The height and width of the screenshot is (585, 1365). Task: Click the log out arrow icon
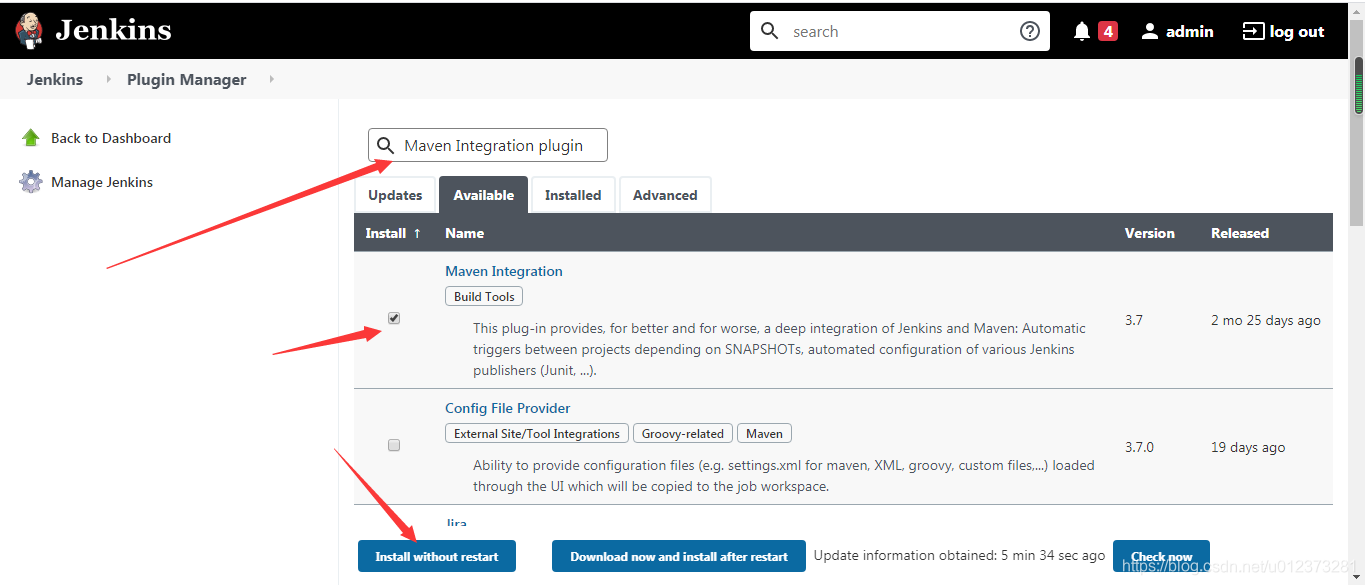[x=1252, y=31]
